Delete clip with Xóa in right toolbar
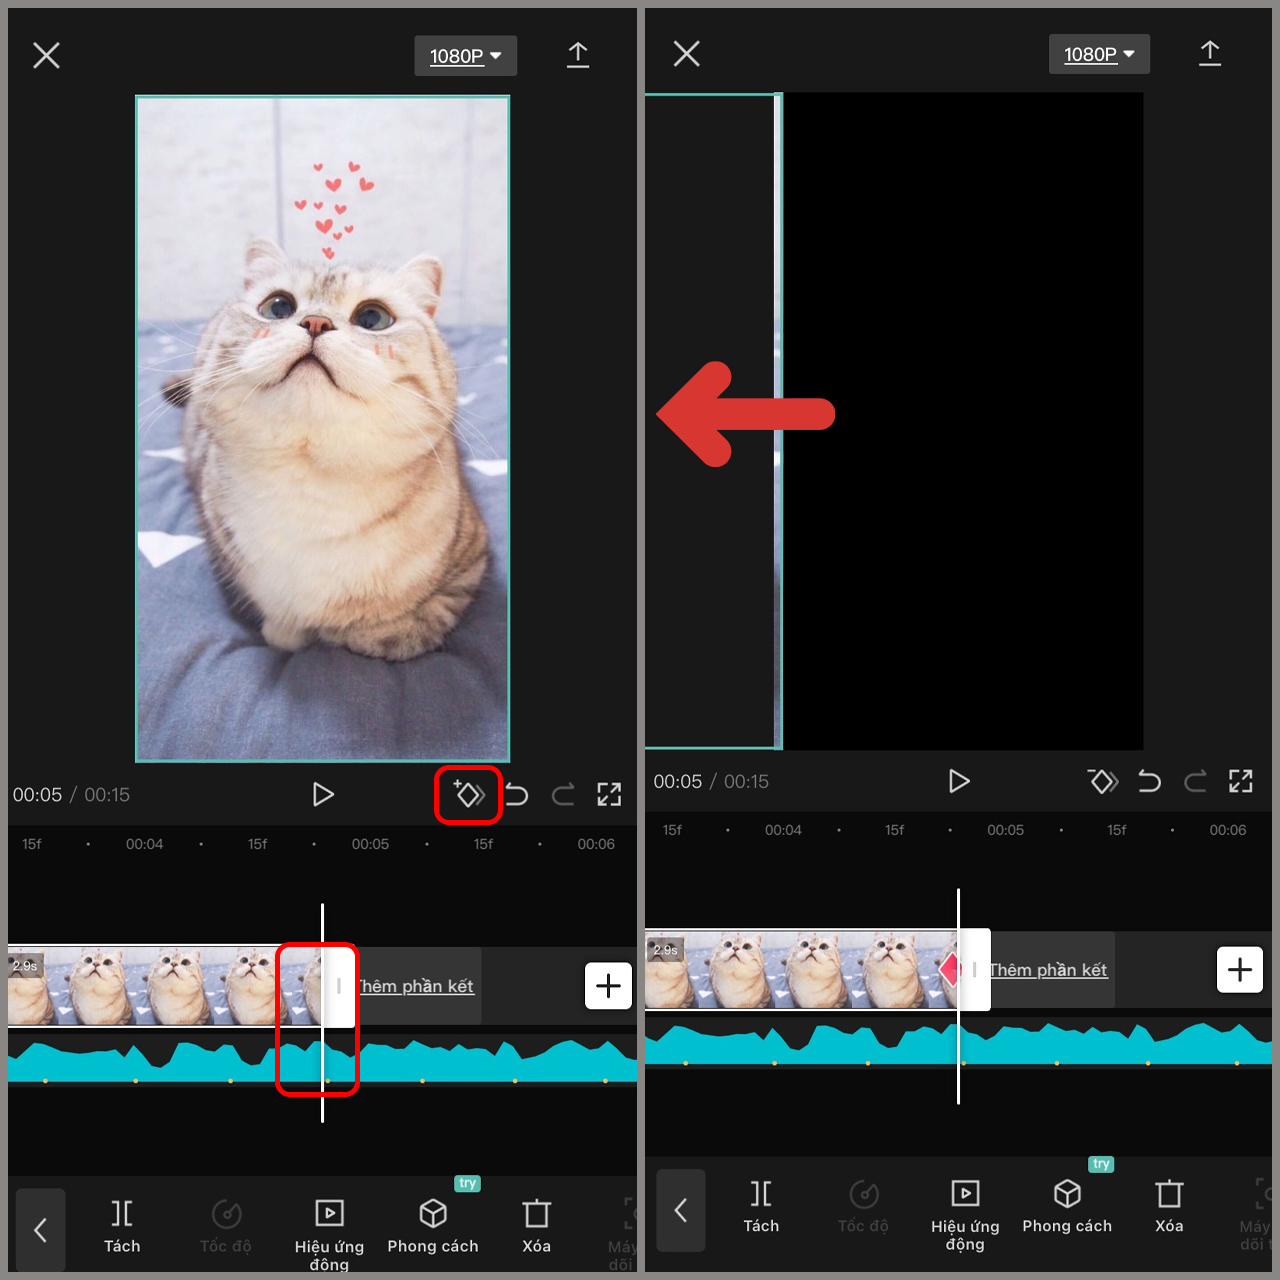 click(x=1169, y=1207)
